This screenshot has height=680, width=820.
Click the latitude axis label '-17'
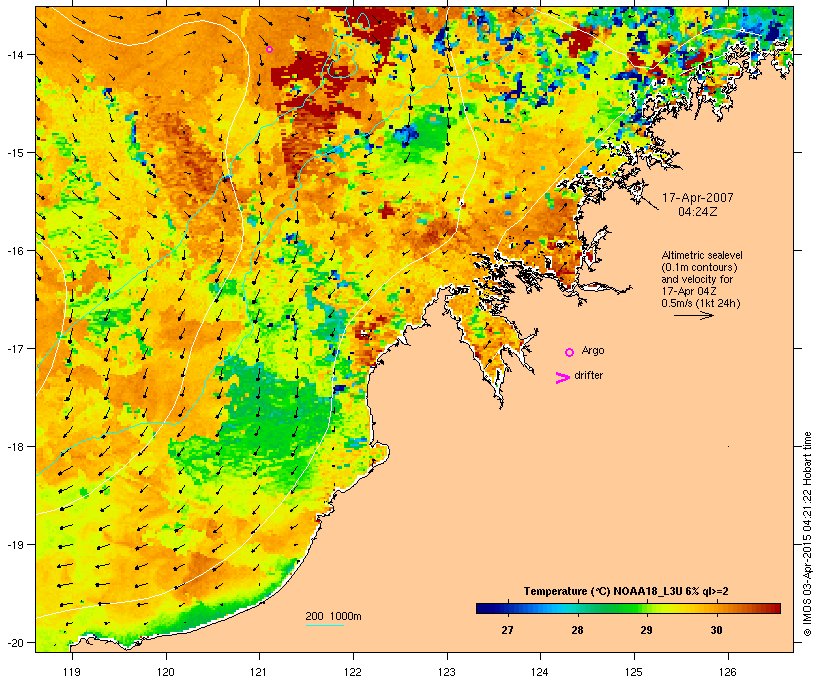pos(14,348)
